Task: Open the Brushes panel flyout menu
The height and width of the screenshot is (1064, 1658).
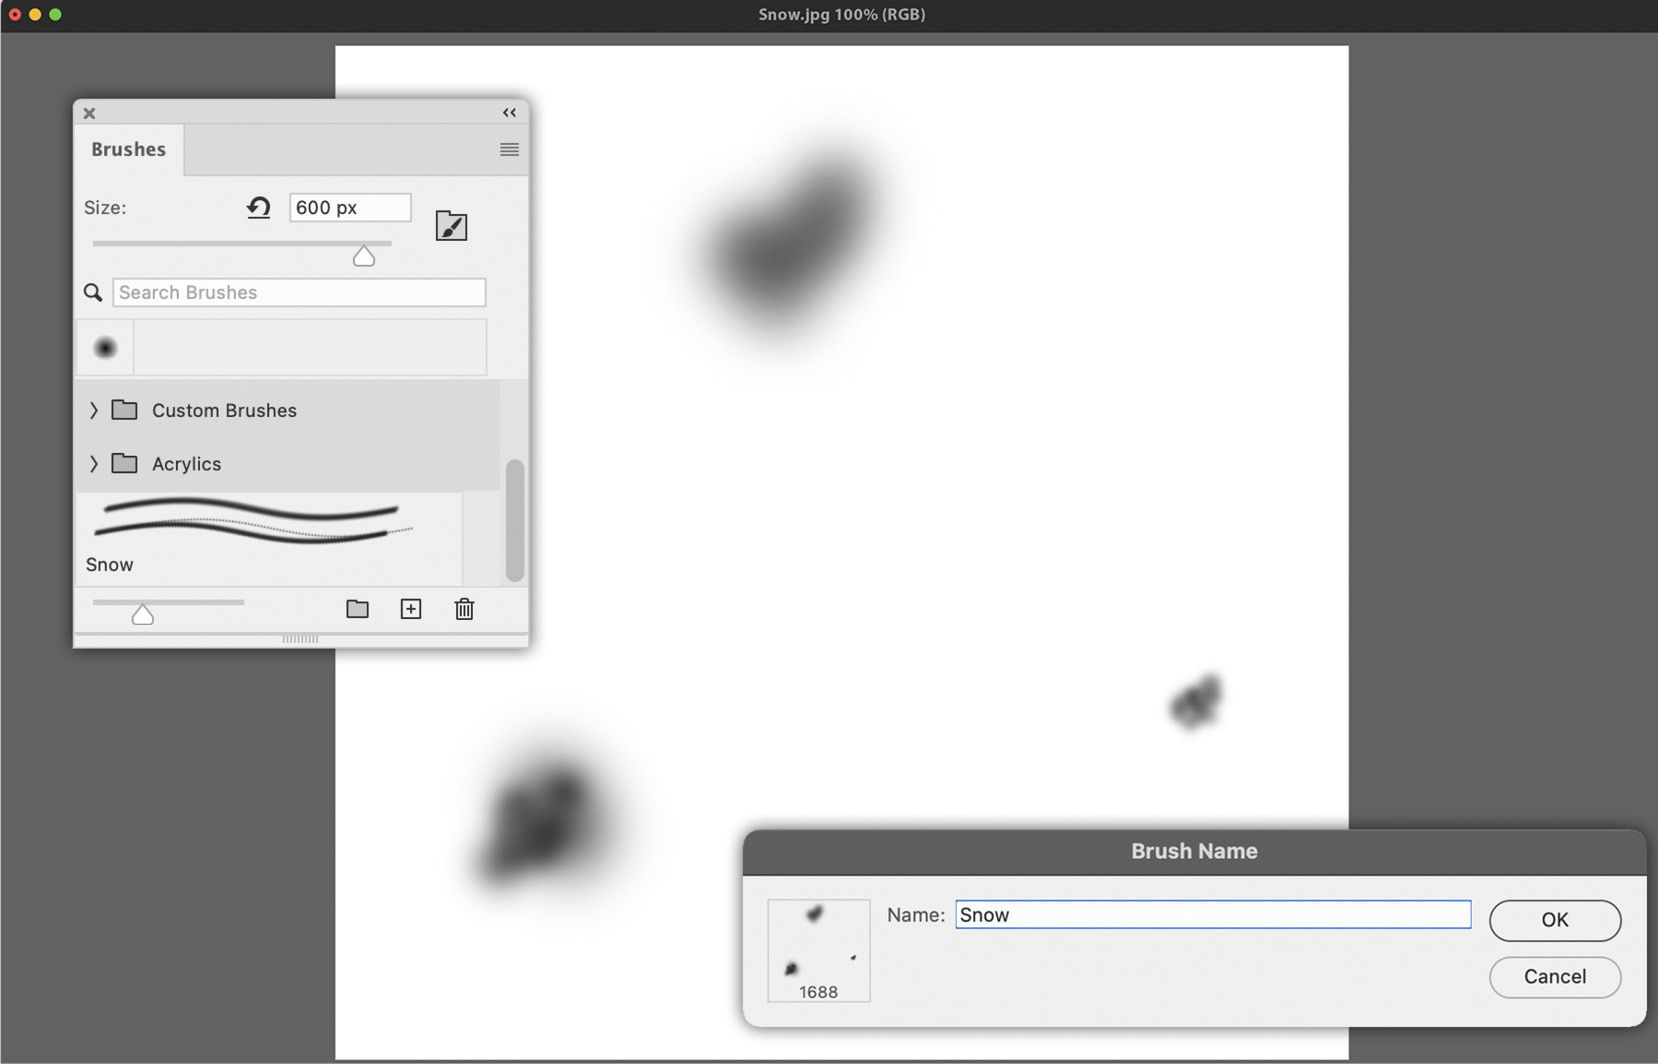Action: (509, 150)
